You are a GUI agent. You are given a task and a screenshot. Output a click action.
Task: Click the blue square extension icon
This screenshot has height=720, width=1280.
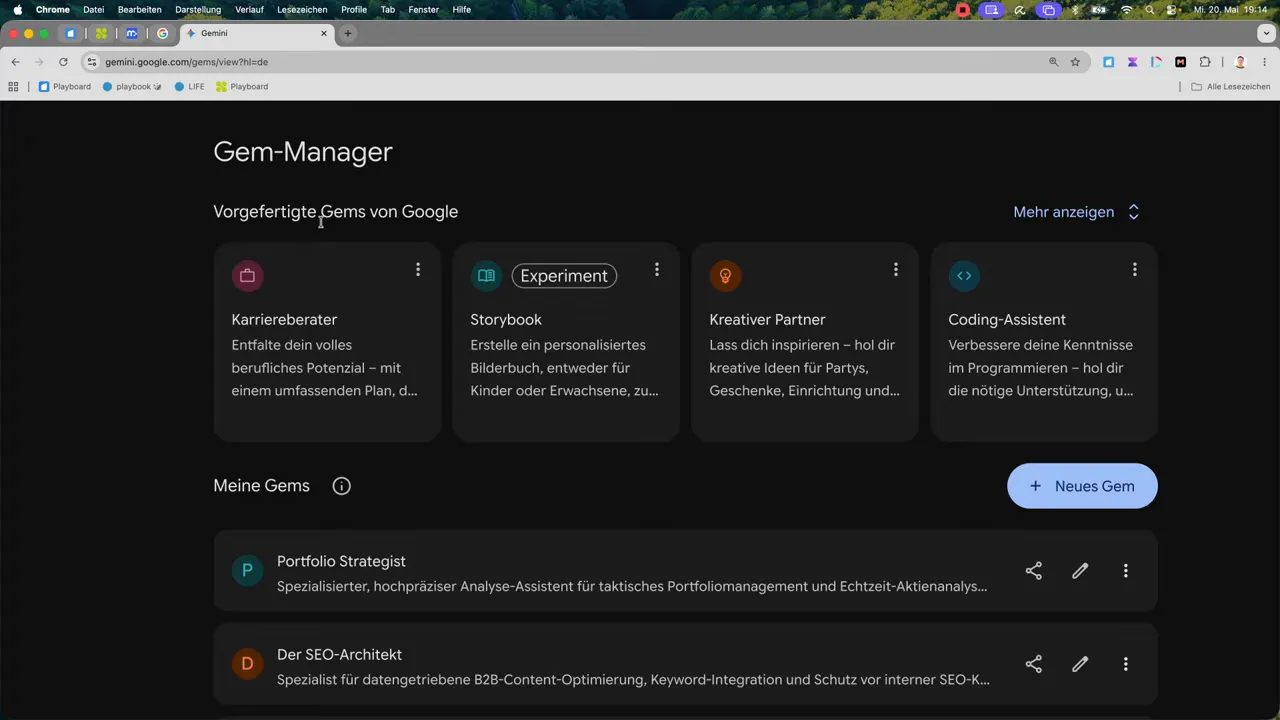coord(1109,62)
